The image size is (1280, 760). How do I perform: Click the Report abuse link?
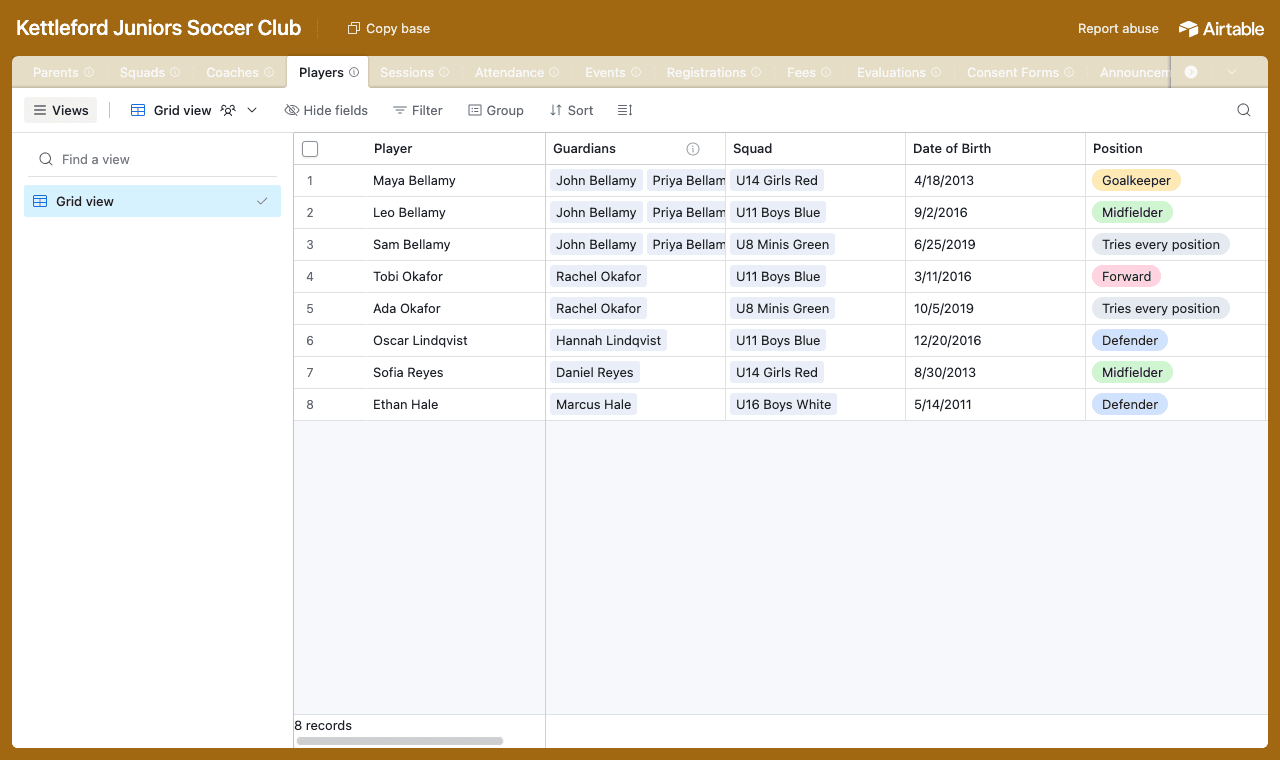1118,29
